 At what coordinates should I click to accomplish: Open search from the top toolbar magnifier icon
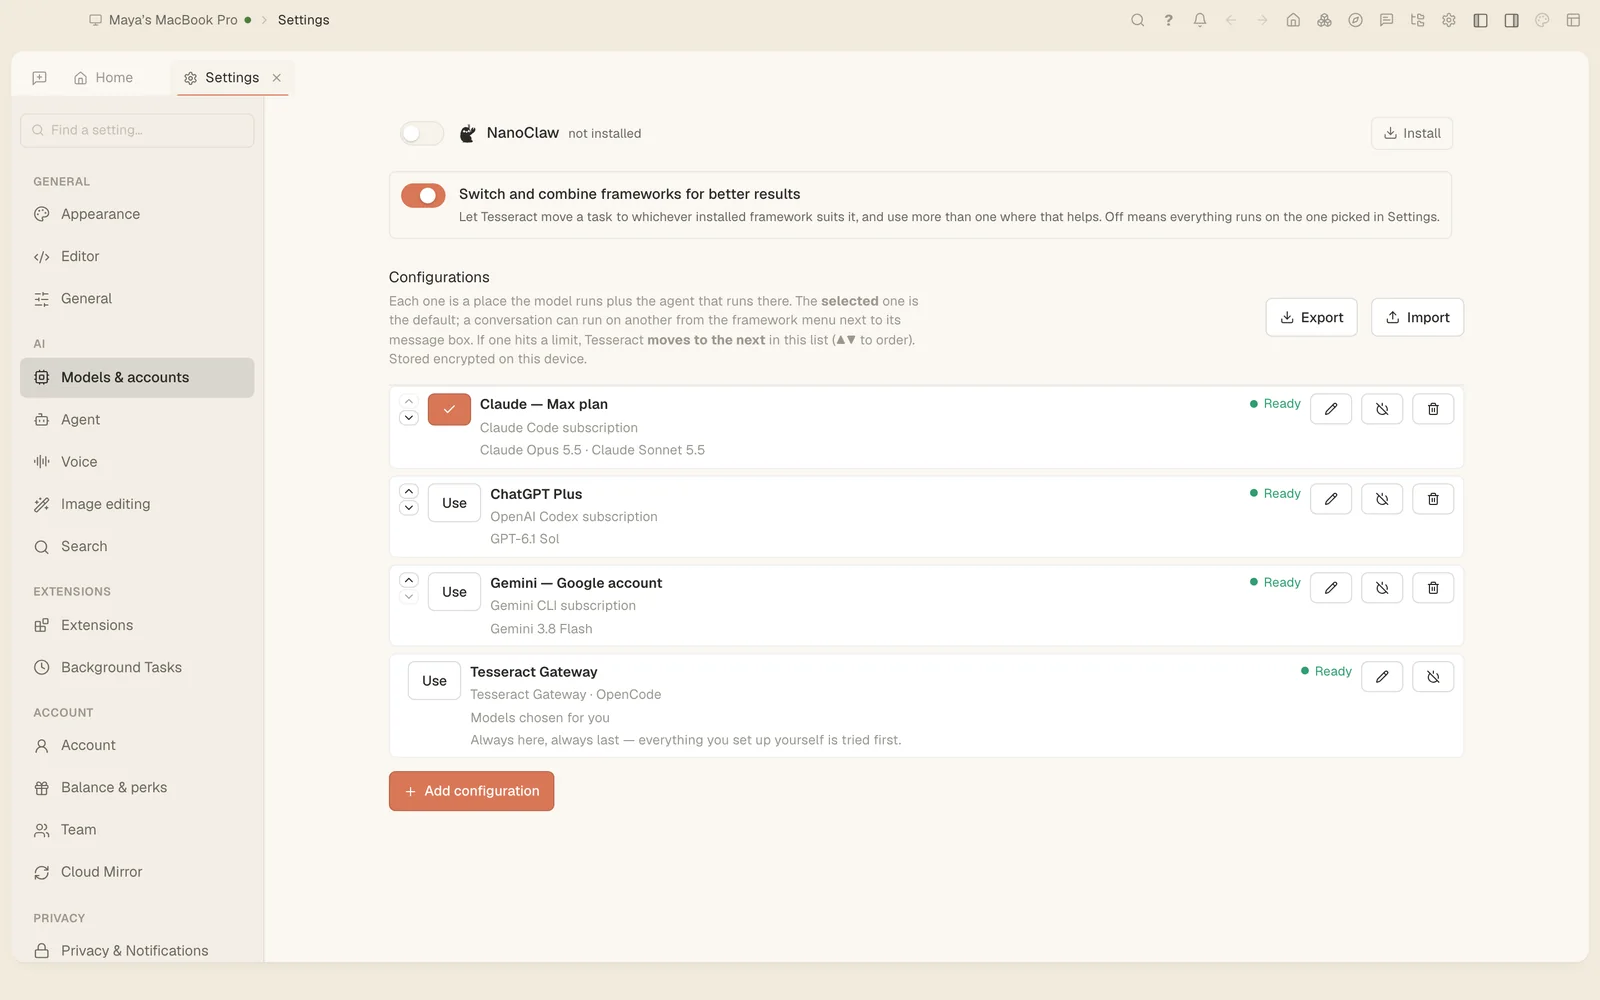[x=1137, y=20]
